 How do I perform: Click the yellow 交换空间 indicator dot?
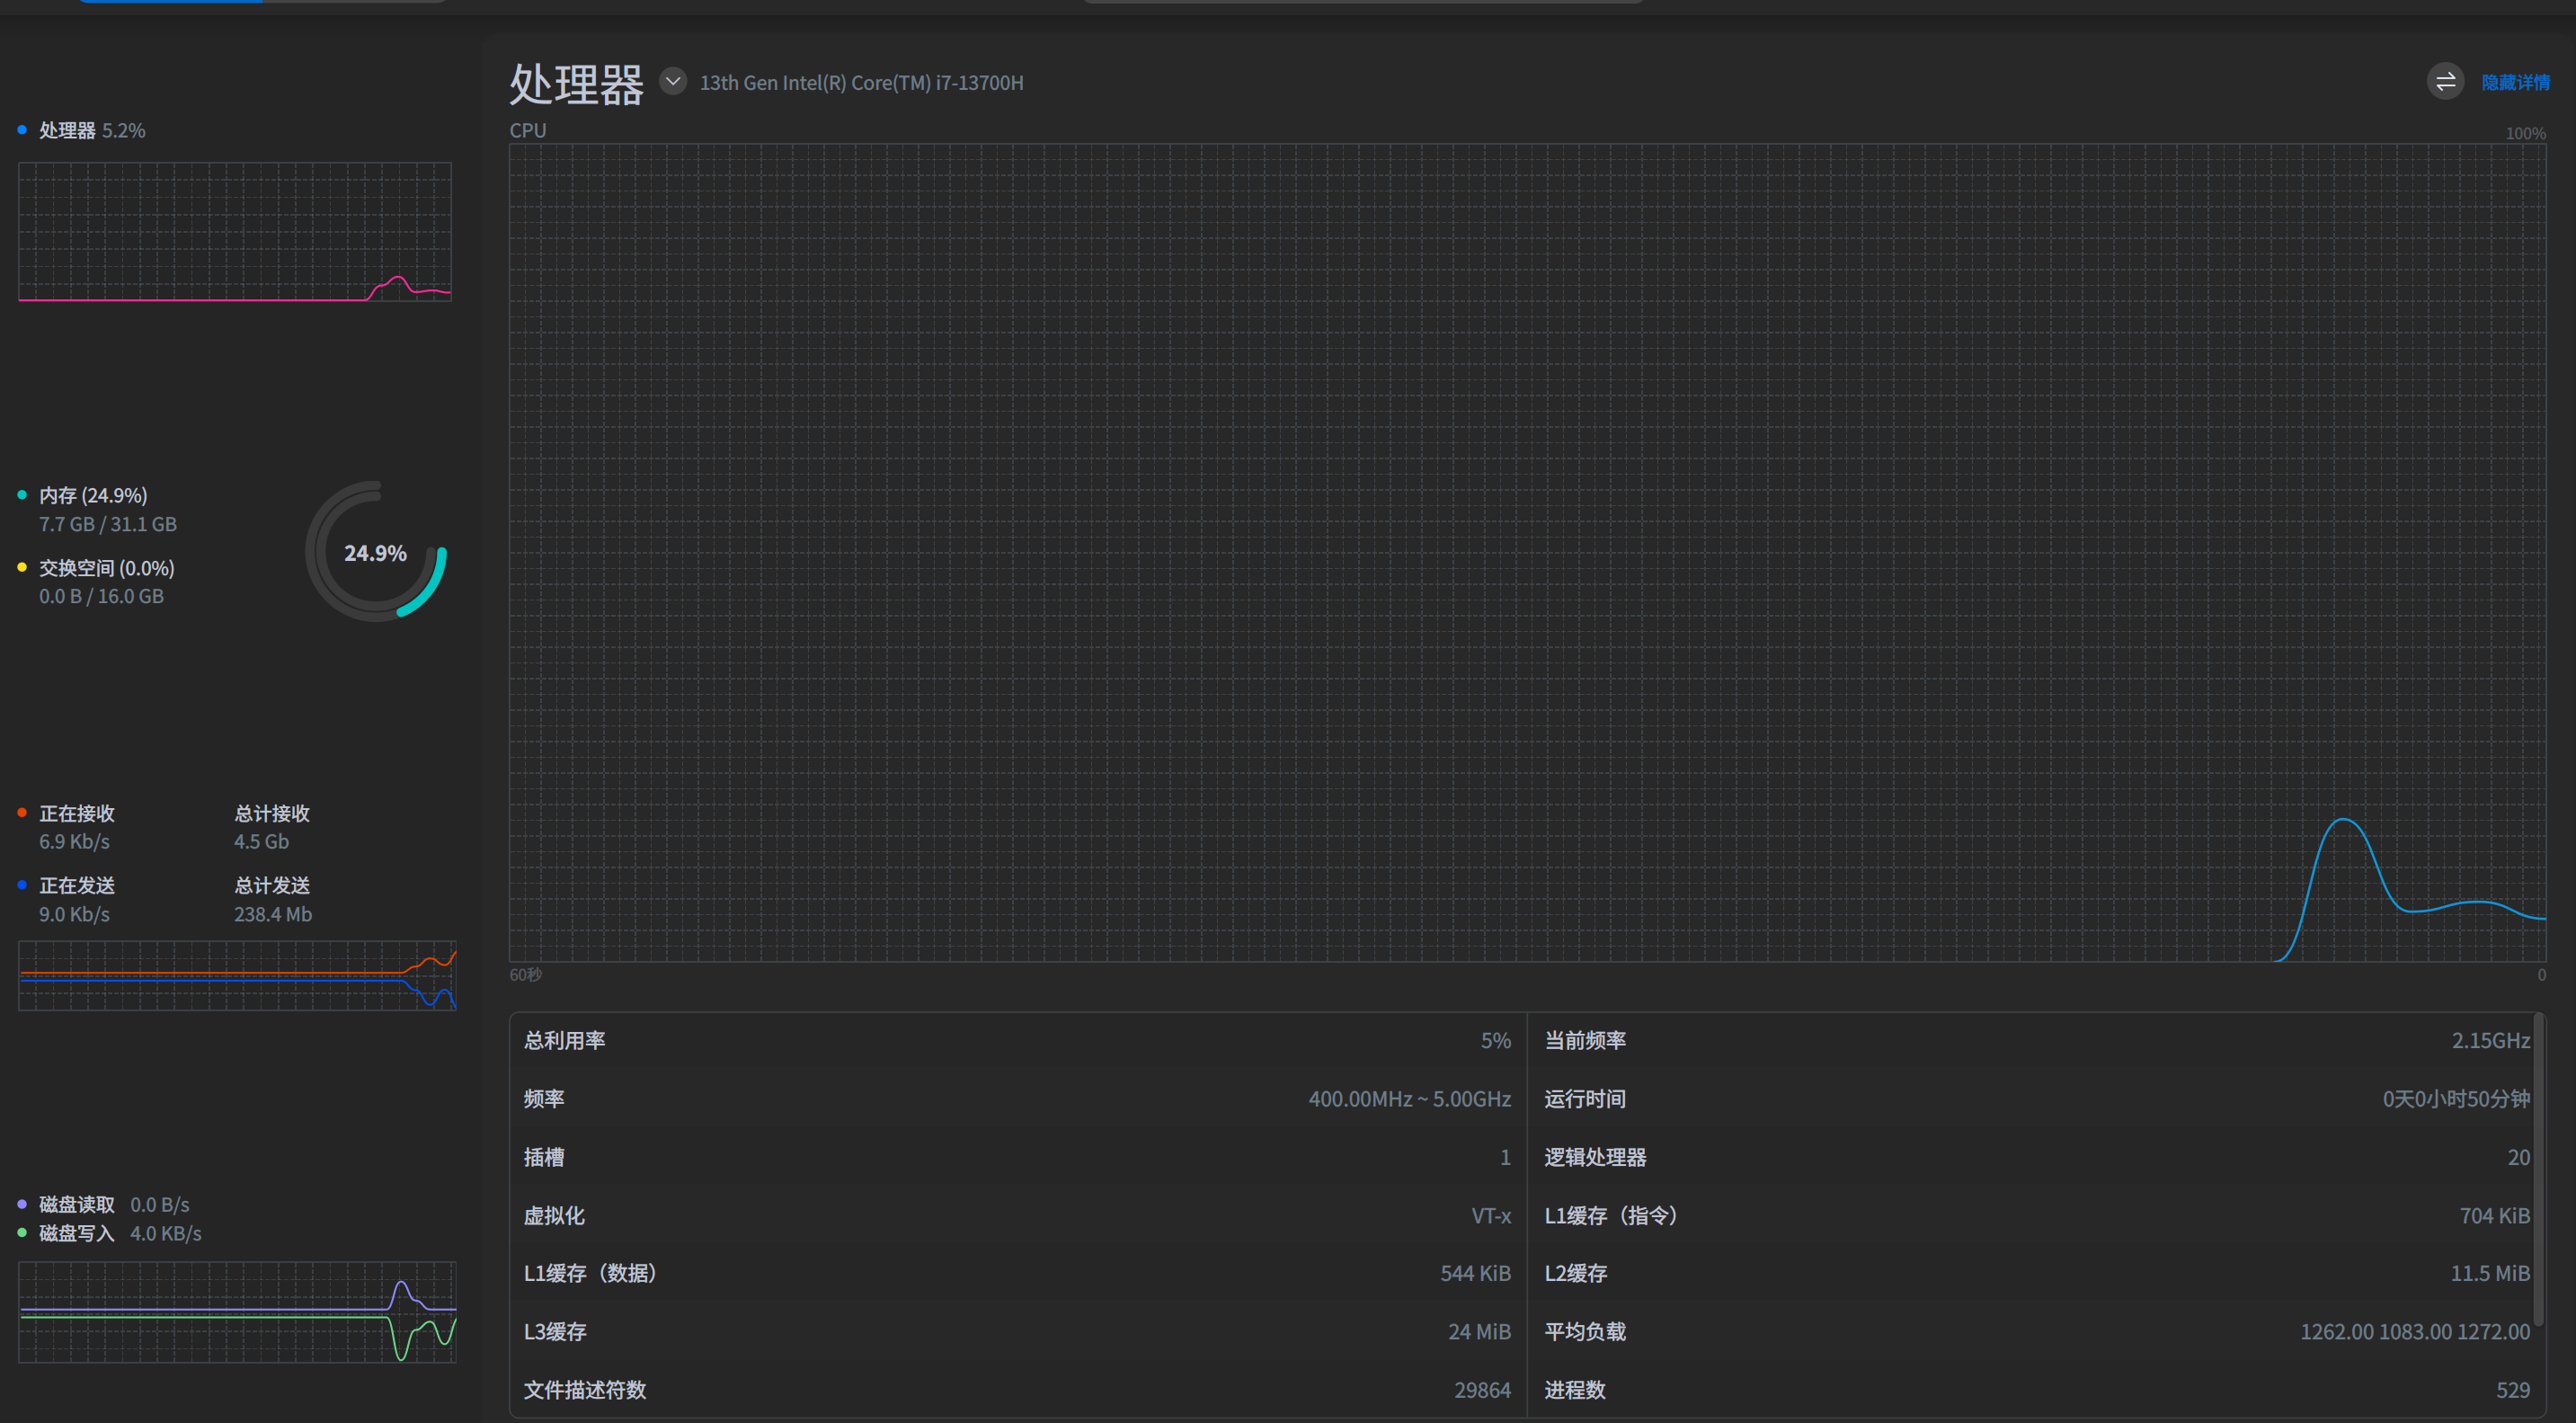pos(22,567)
